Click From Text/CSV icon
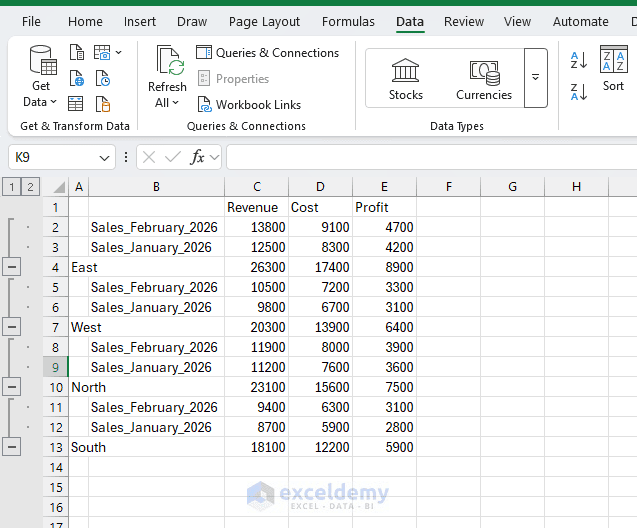 (x=76, y=52)
